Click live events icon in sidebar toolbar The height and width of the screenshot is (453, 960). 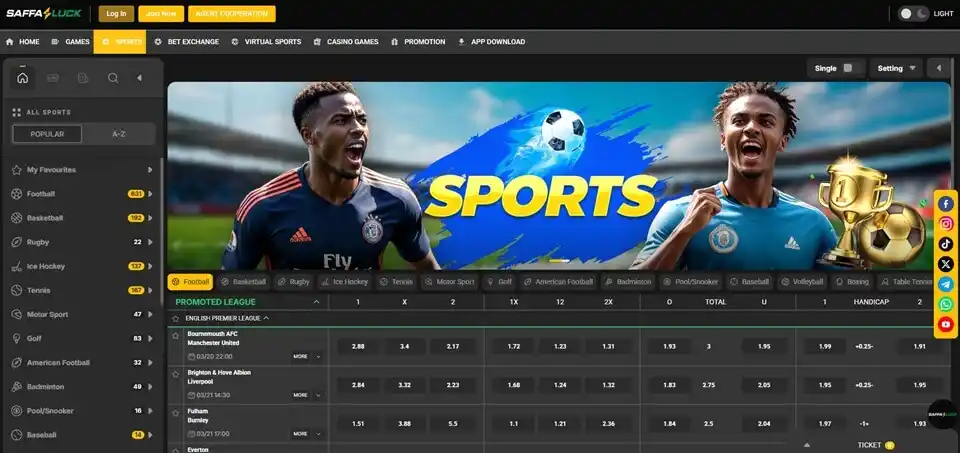tap(53, 78)
